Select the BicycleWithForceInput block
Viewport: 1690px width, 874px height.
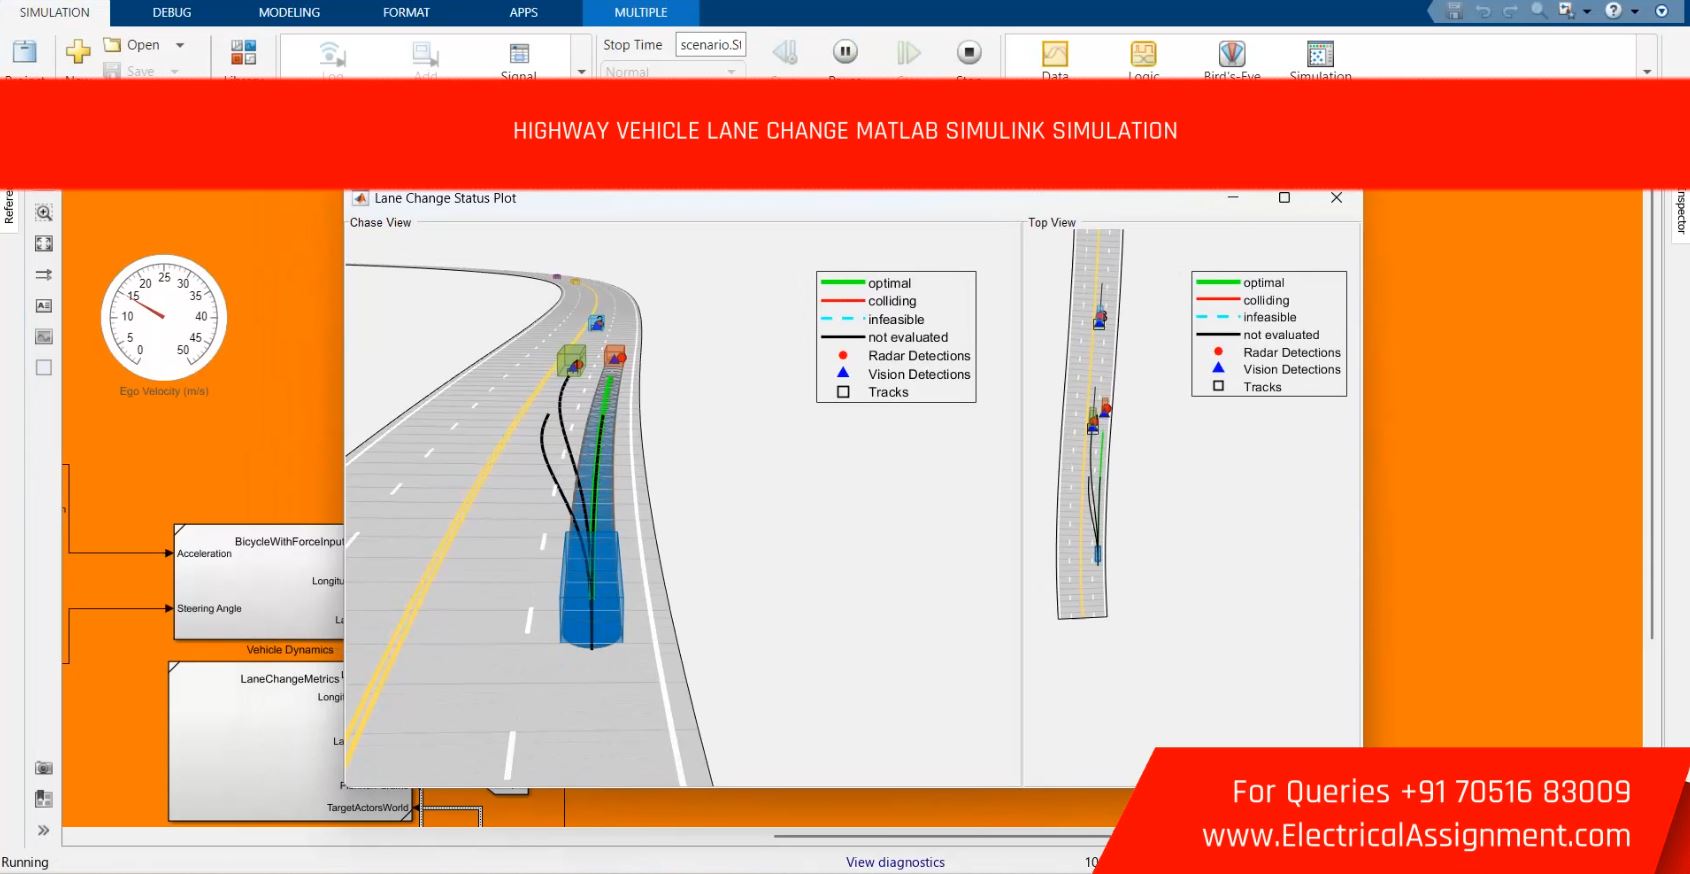pos(259,582)
